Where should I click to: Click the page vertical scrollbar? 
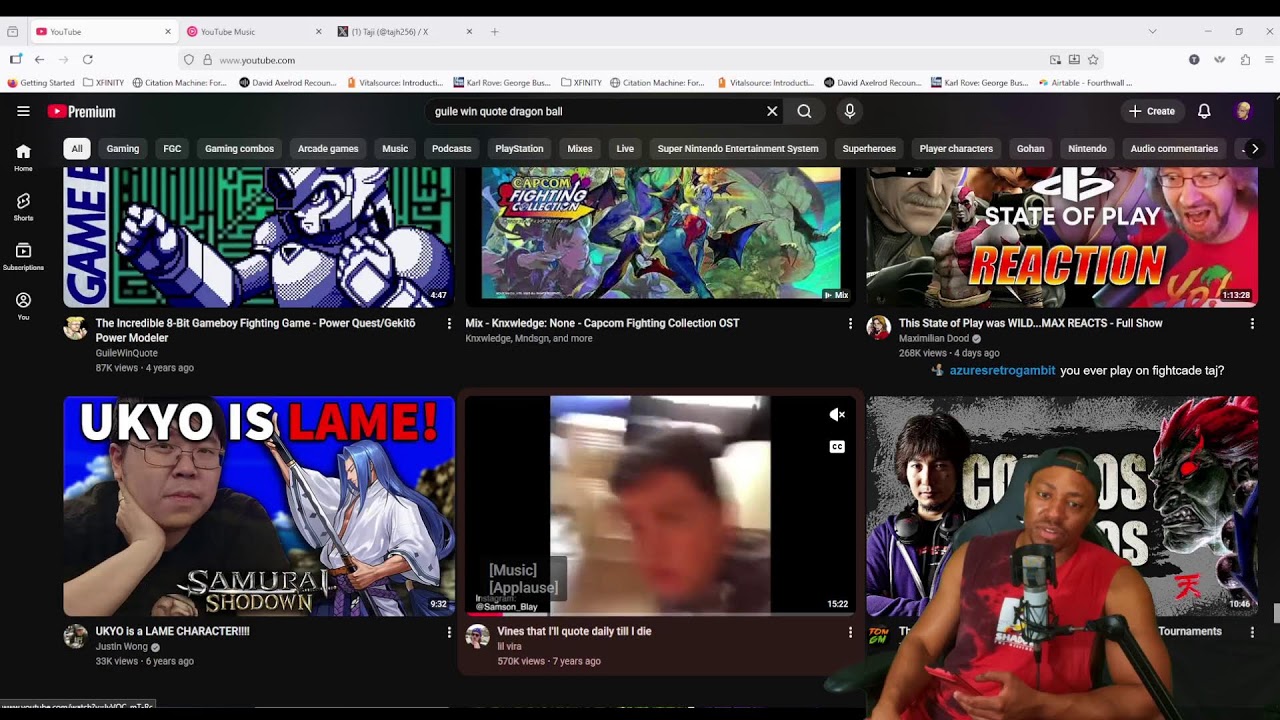coord(1275,613)
